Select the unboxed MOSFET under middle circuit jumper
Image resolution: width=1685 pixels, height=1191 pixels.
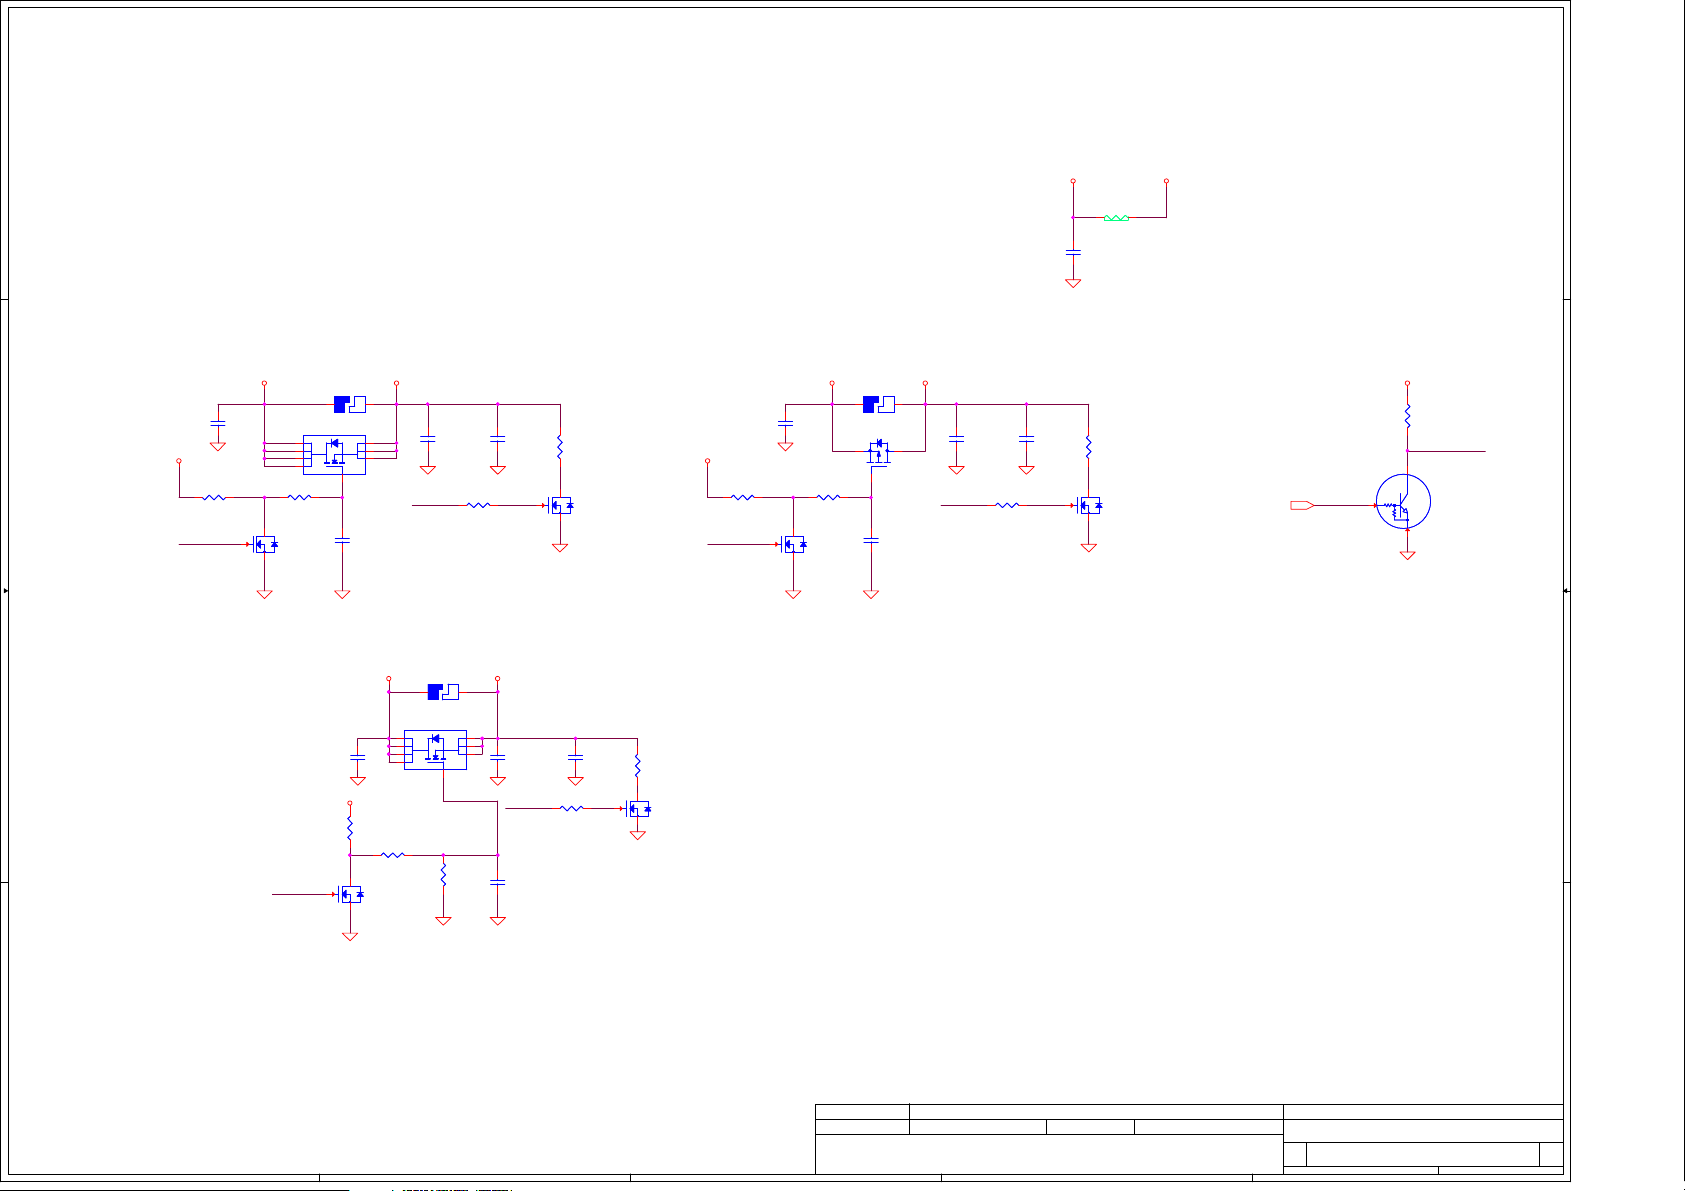878,452
